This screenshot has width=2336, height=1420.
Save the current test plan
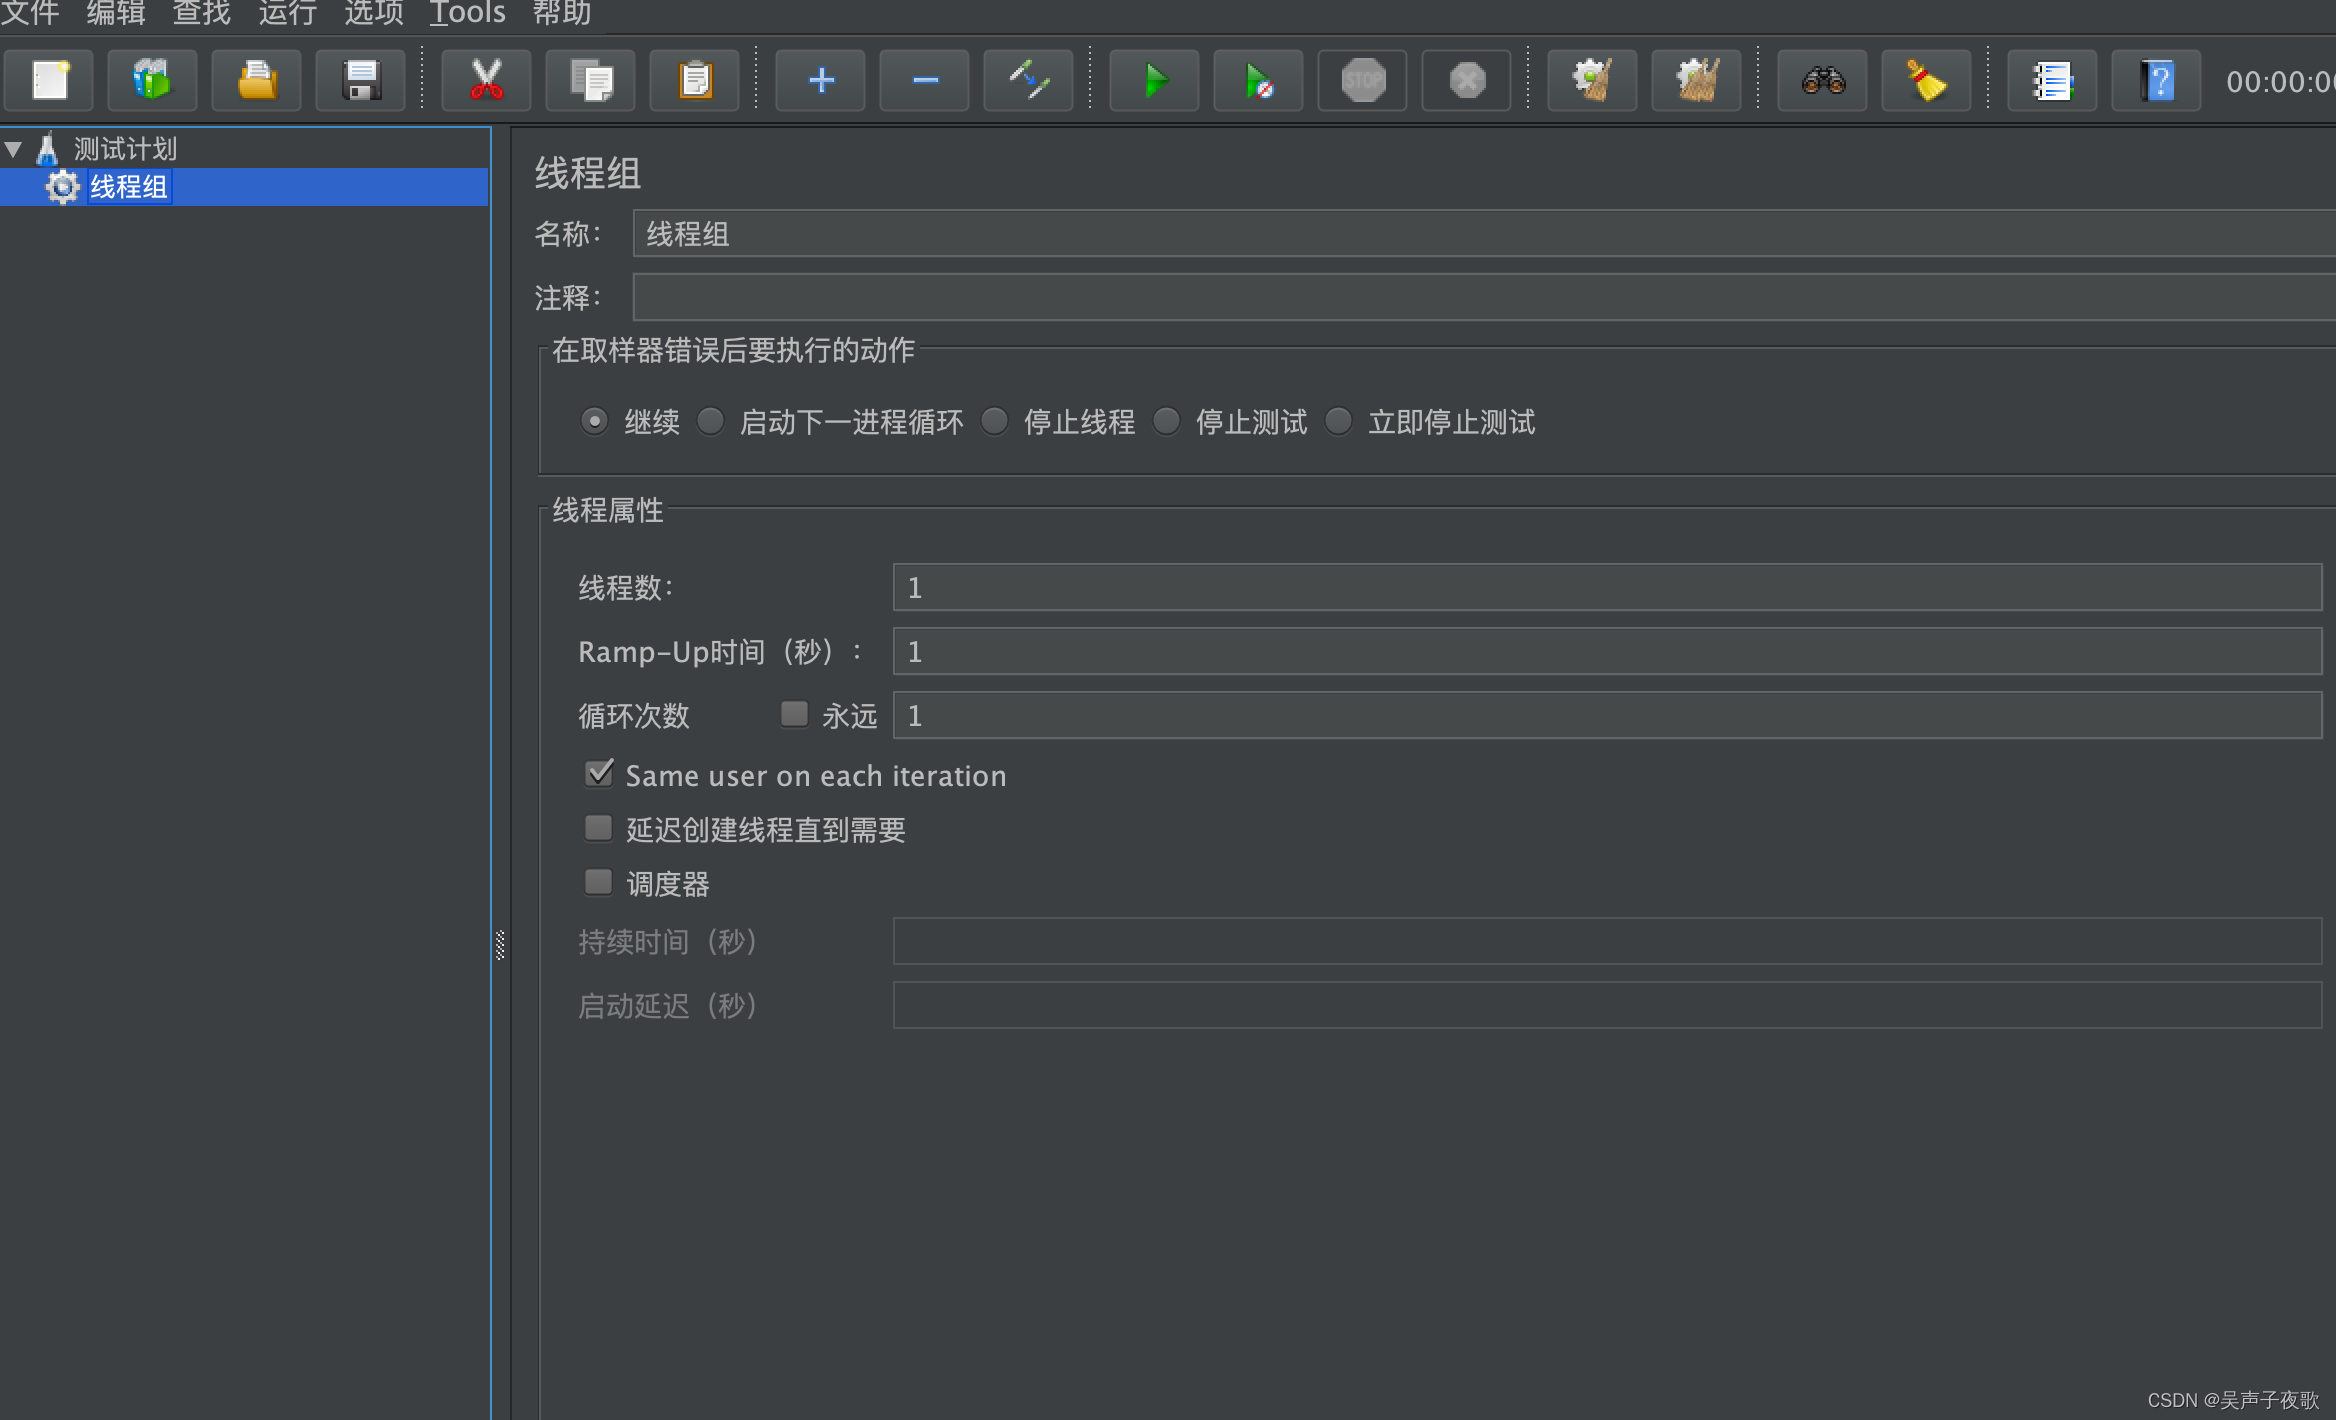360,80
